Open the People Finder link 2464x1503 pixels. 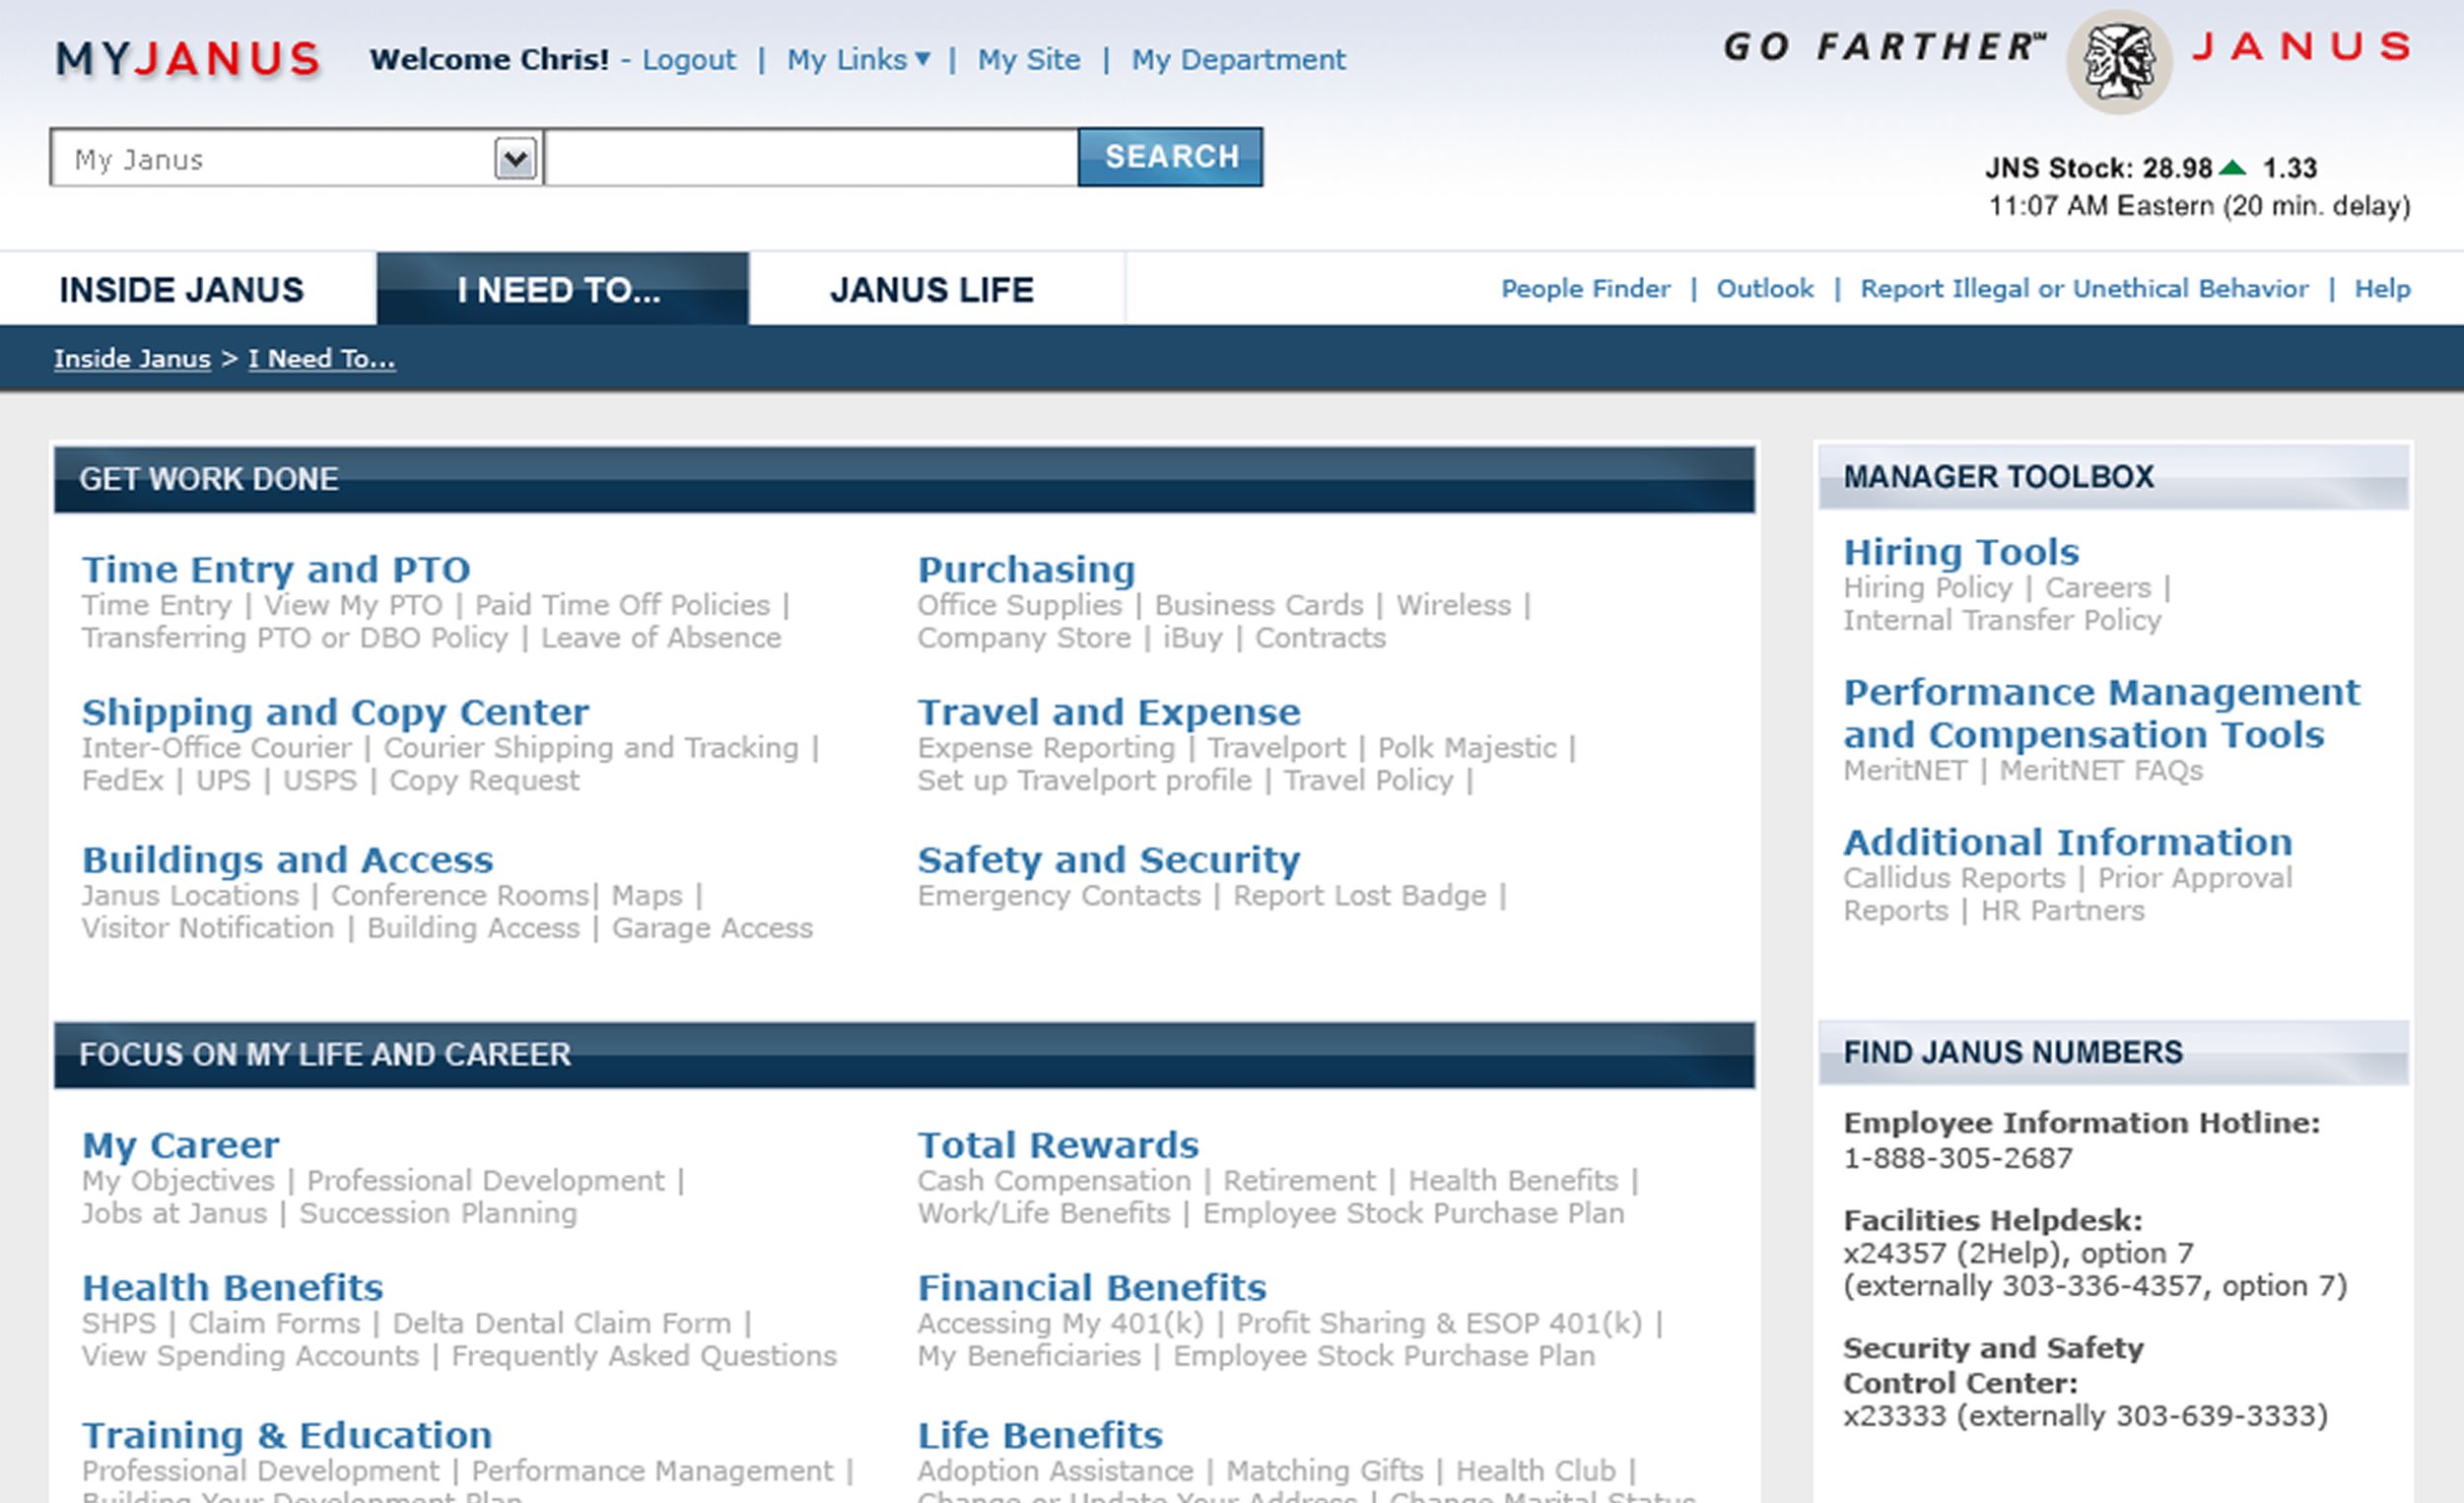pos(1585,289)
